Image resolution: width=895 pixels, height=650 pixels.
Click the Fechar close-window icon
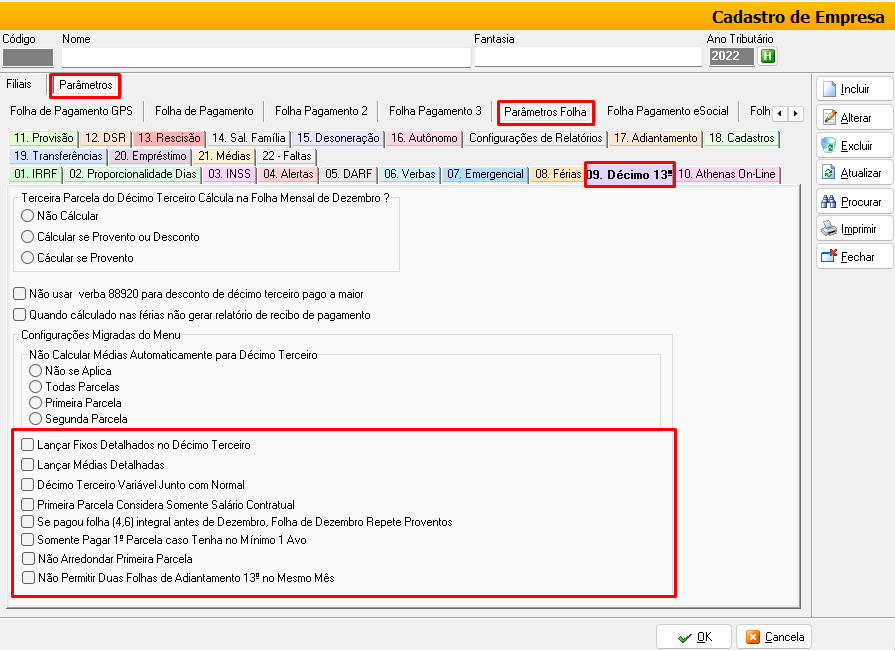coord(829,257)
